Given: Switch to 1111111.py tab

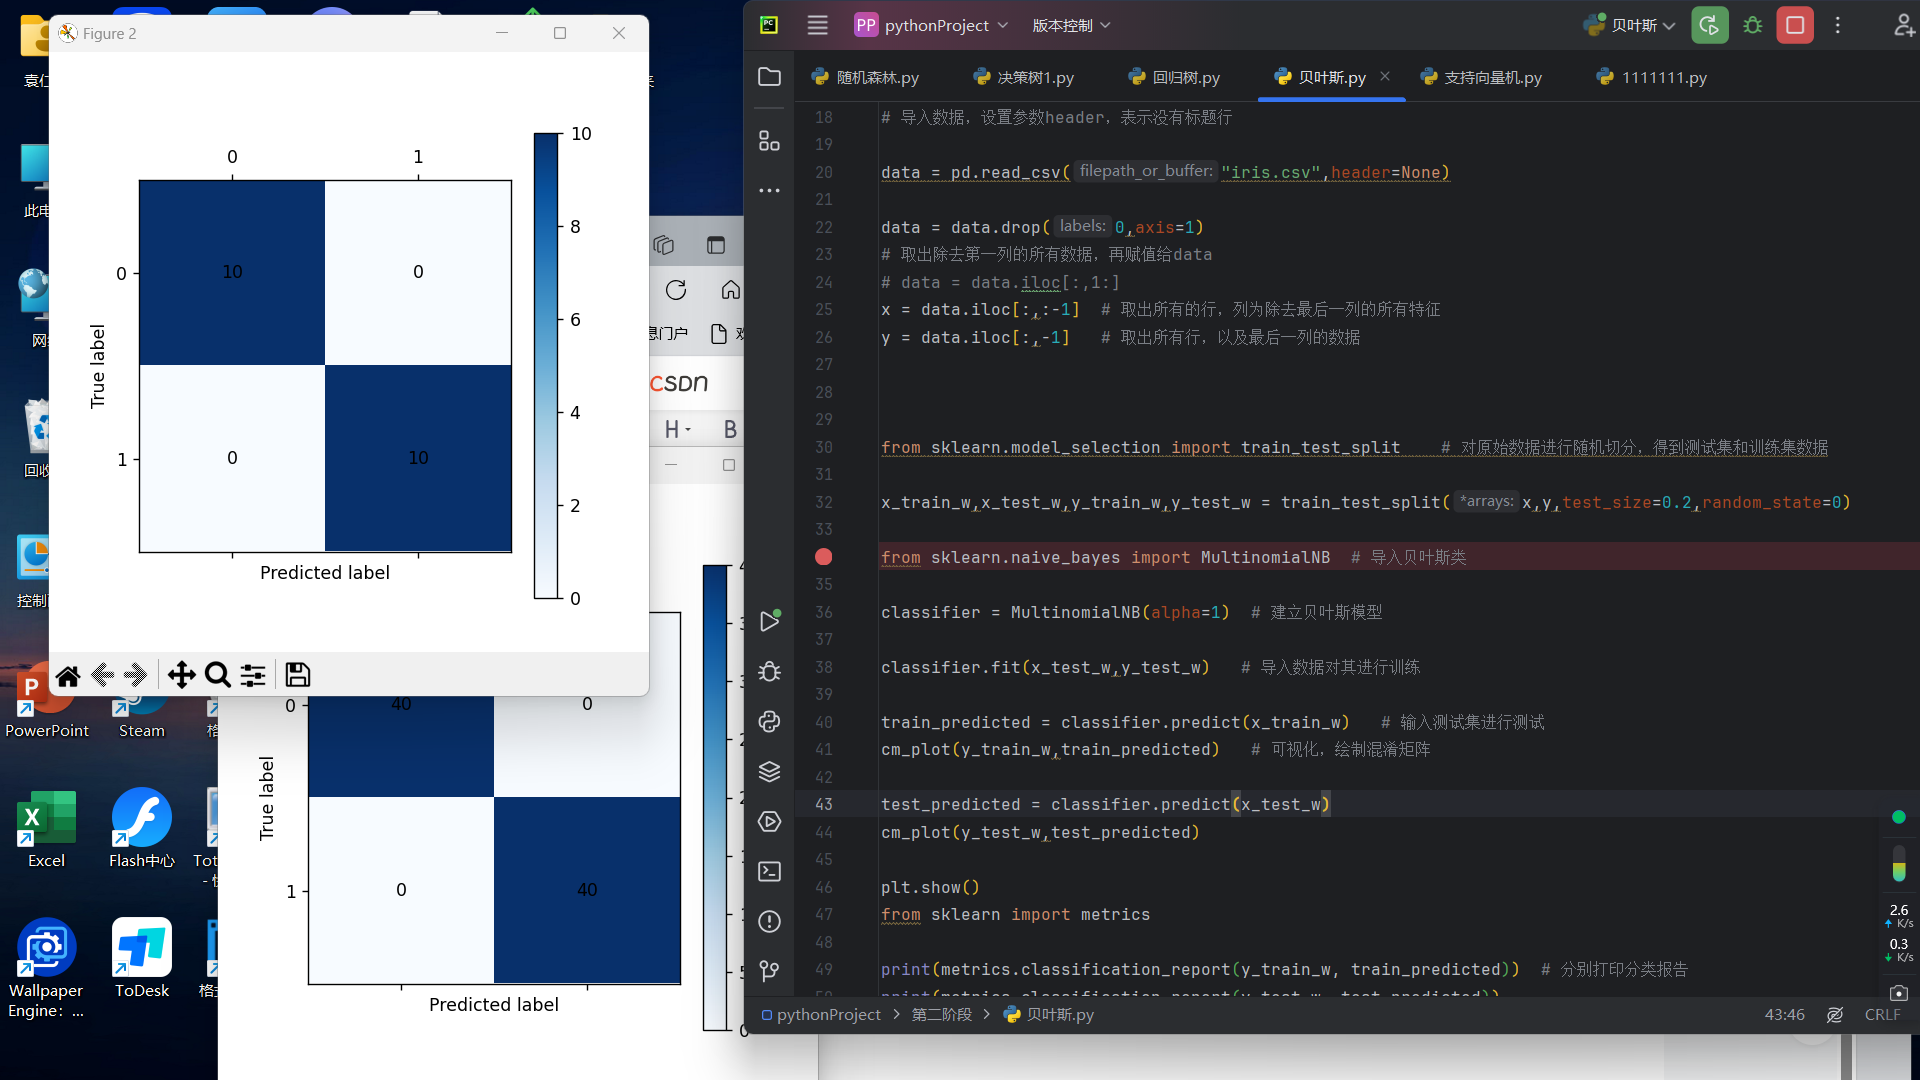Looking at the screenshot, I should (x=1651, y=78).
